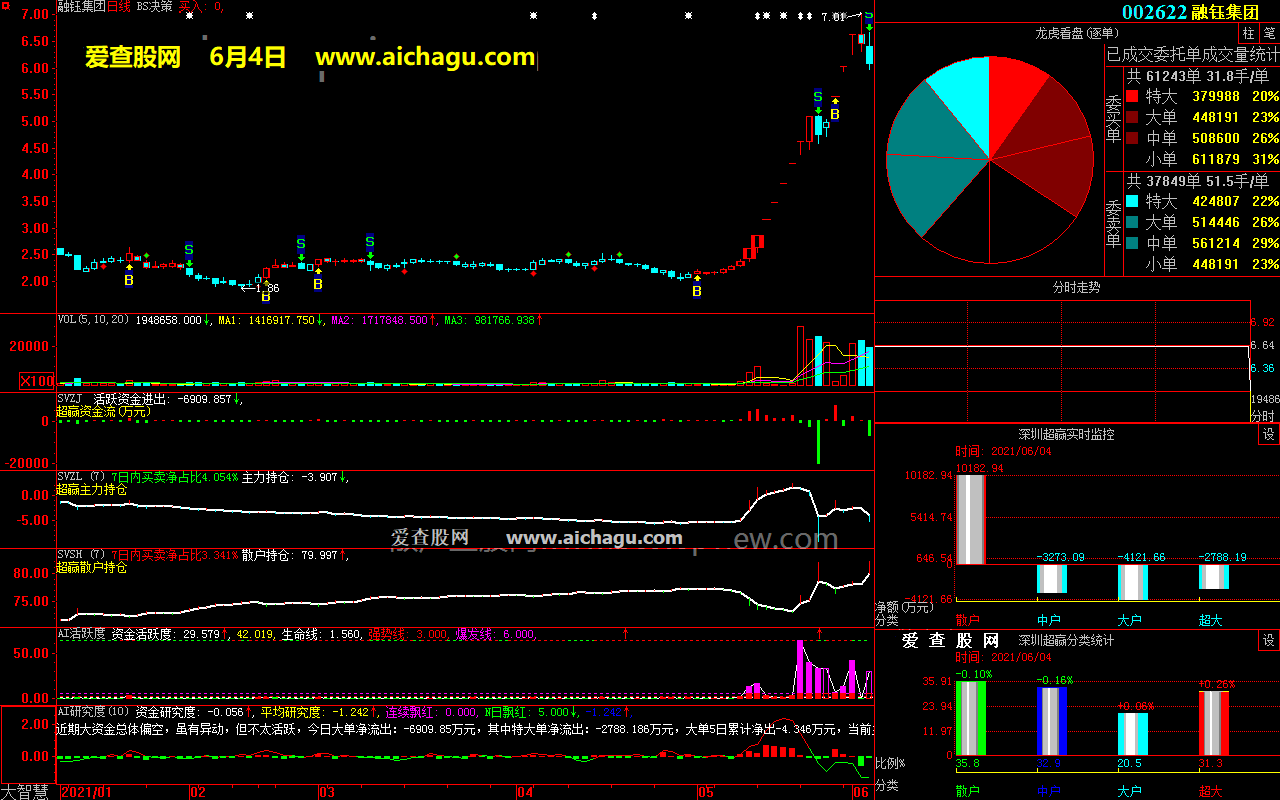Open 设 settings for 深圳超赢实时监控 panel
Viewport: 1280px width, 800px height.
coord(1268,434)
